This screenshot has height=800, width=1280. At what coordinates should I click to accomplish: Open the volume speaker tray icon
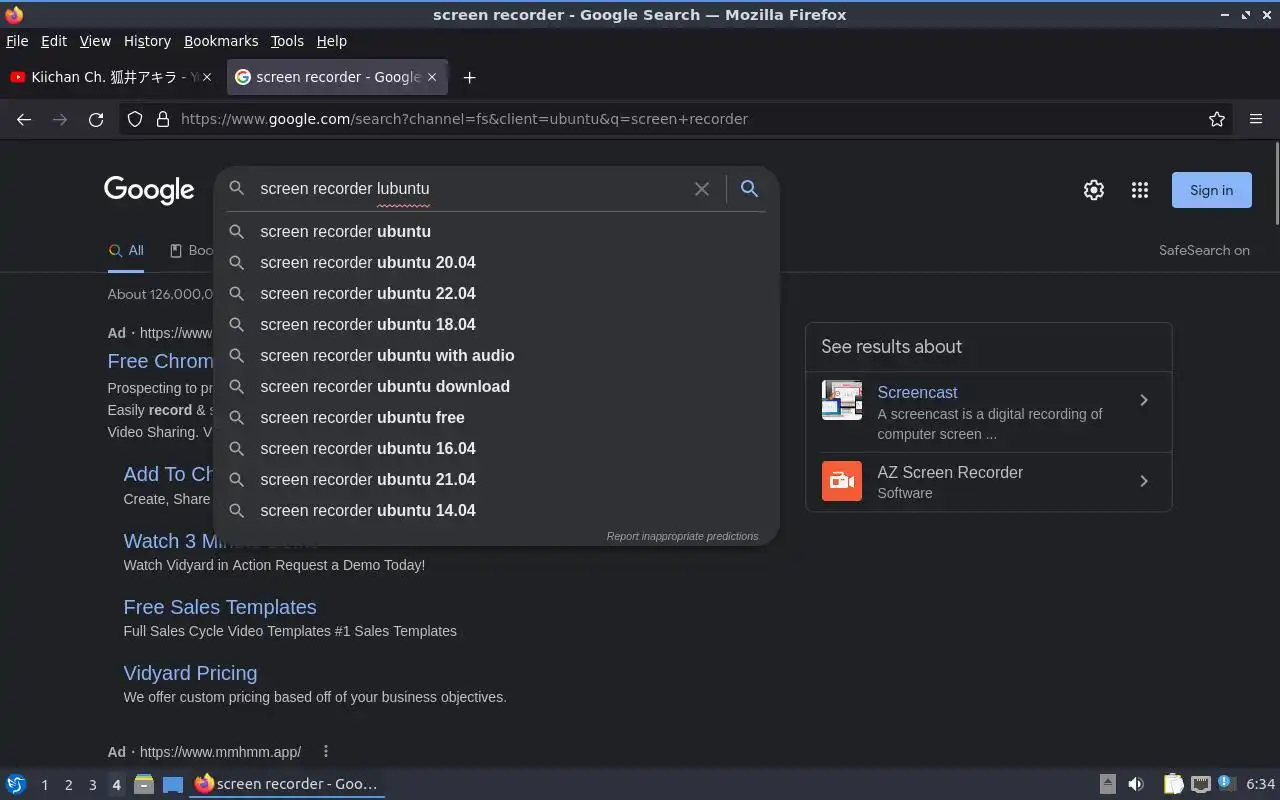coord(1136,784)
